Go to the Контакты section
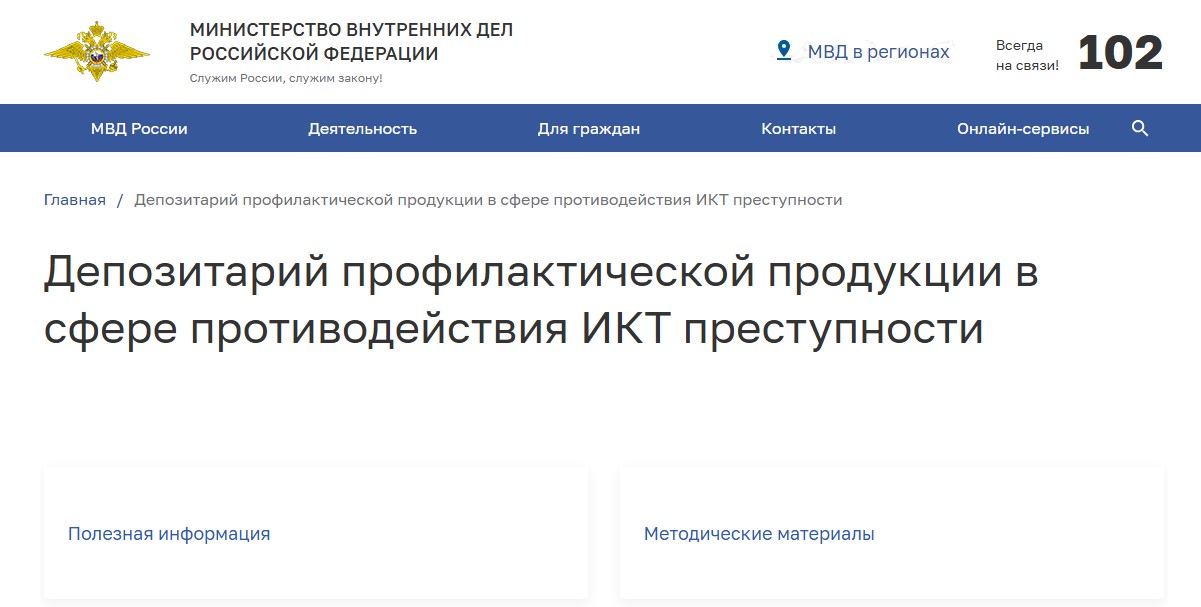 [799, 128]
